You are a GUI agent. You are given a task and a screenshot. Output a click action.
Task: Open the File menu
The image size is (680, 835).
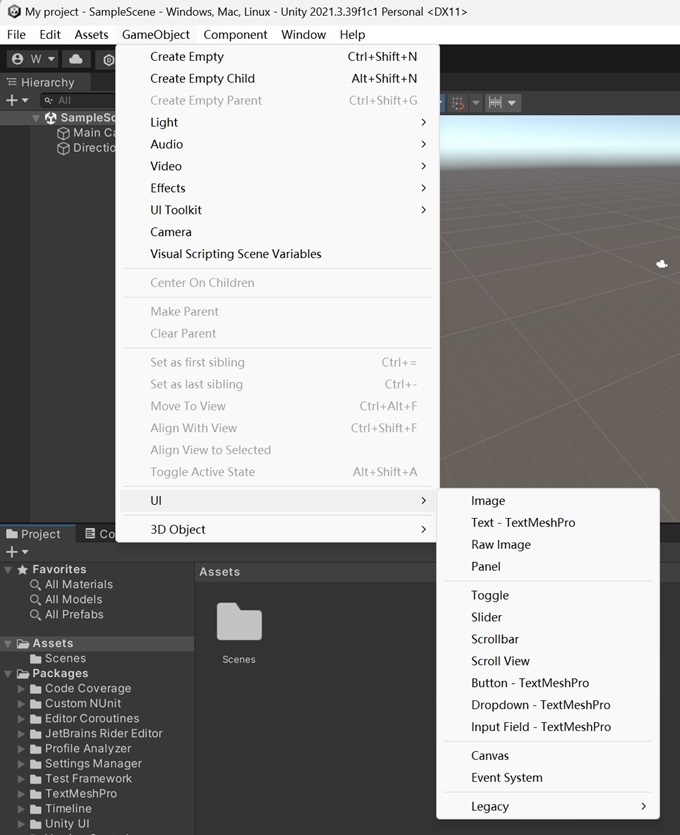point(16,35)
